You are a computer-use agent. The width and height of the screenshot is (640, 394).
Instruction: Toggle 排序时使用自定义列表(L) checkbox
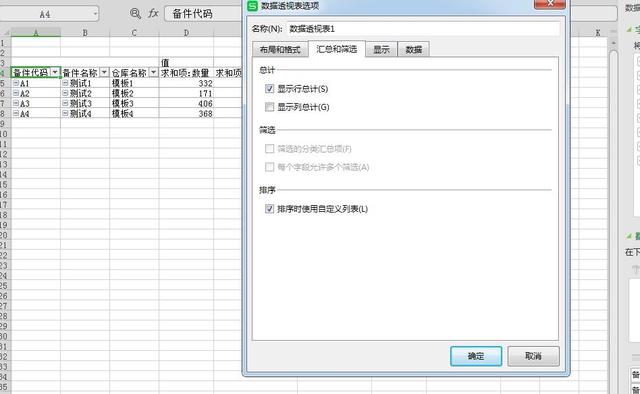pyautogui.click(x=269, y=209)
